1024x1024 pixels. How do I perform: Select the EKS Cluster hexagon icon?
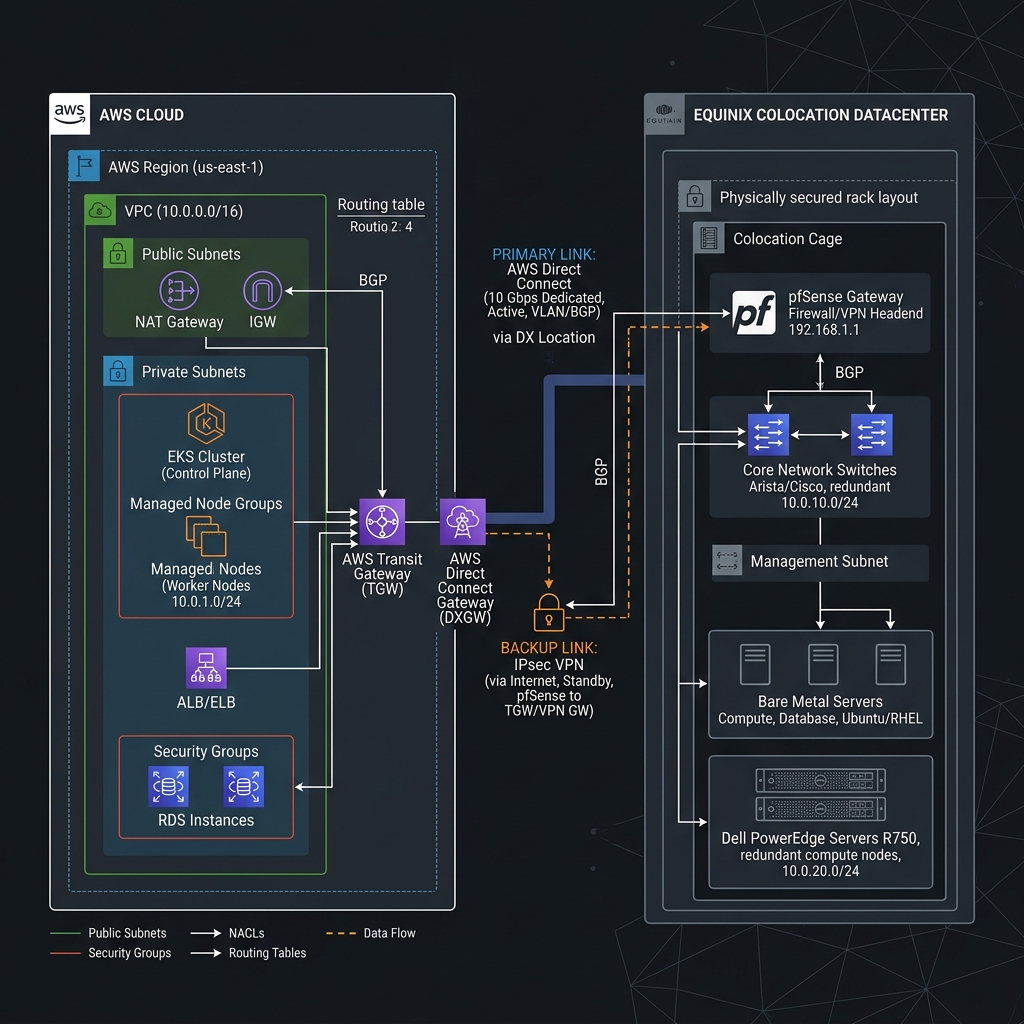tap(206, 424)
